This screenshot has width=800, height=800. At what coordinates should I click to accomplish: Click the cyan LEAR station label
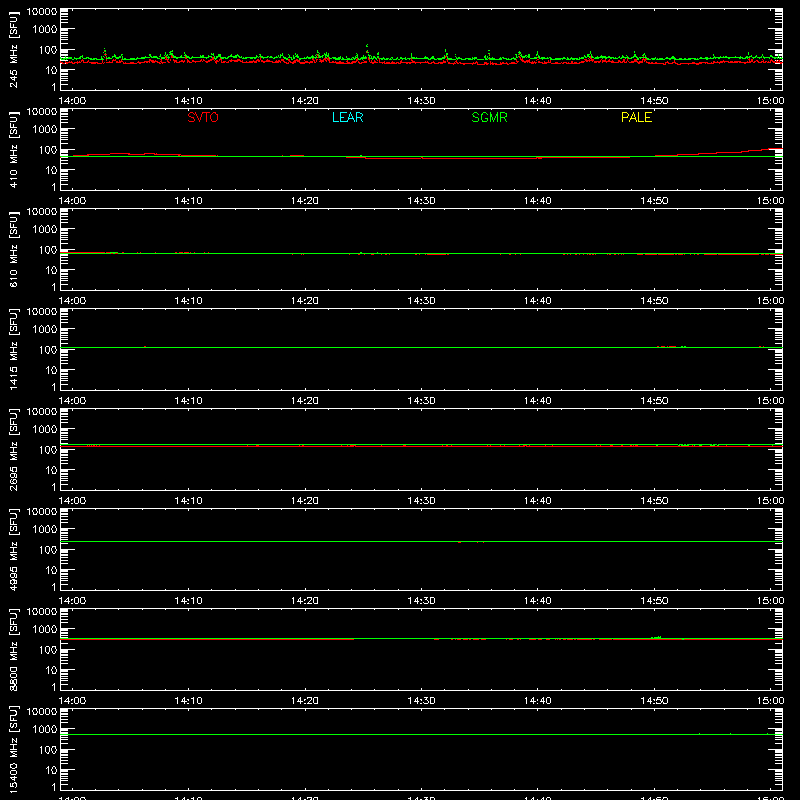click(x=347, y=117)
